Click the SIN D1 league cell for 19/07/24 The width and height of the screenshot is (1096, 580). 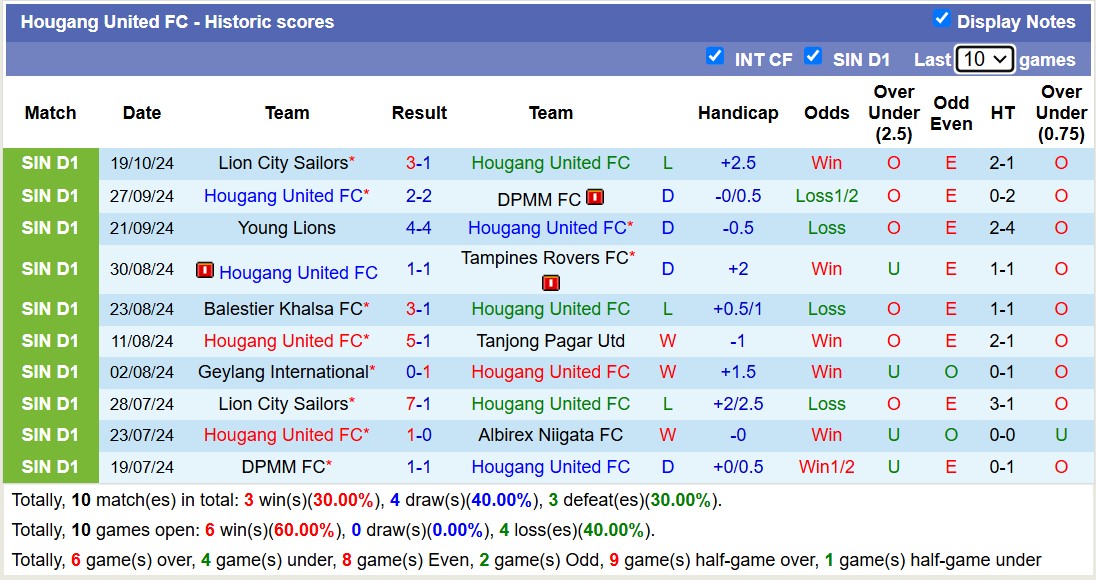(50, 467)
